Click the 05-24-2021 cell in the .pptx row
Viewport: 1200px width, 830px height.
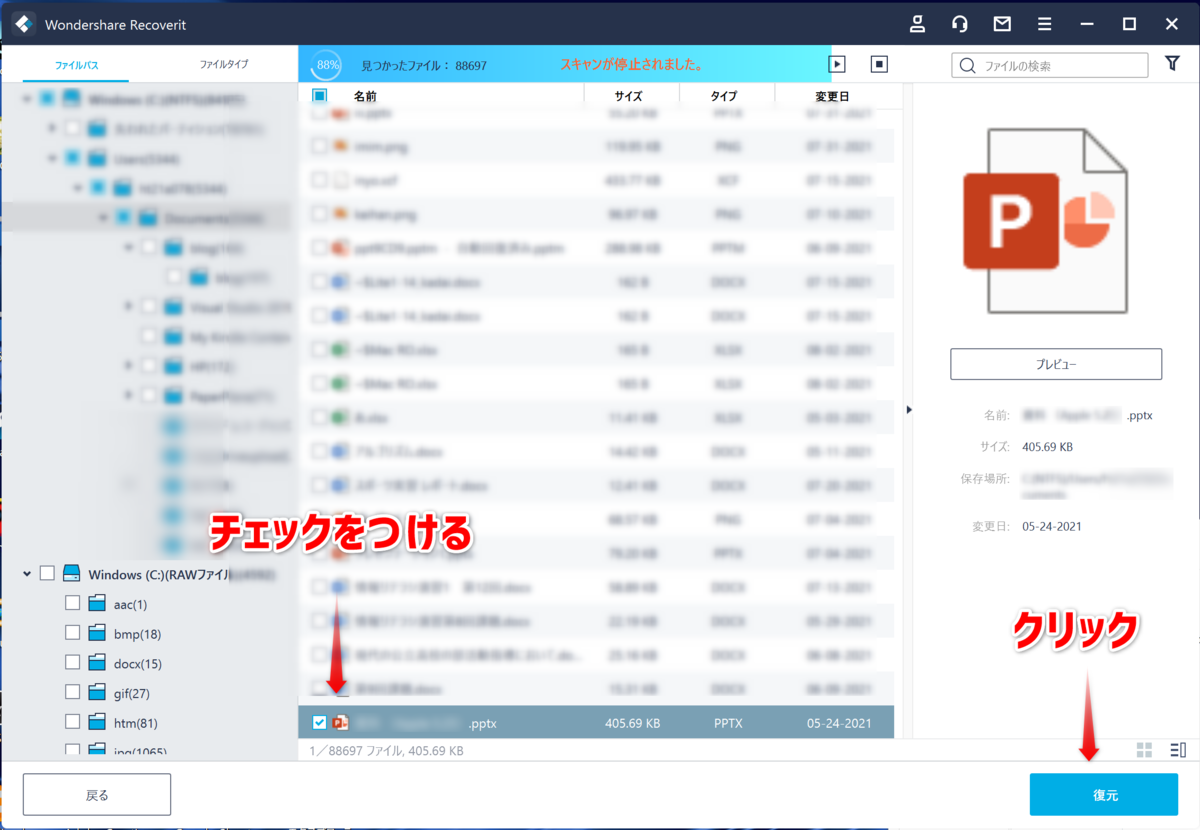[838, 722]
